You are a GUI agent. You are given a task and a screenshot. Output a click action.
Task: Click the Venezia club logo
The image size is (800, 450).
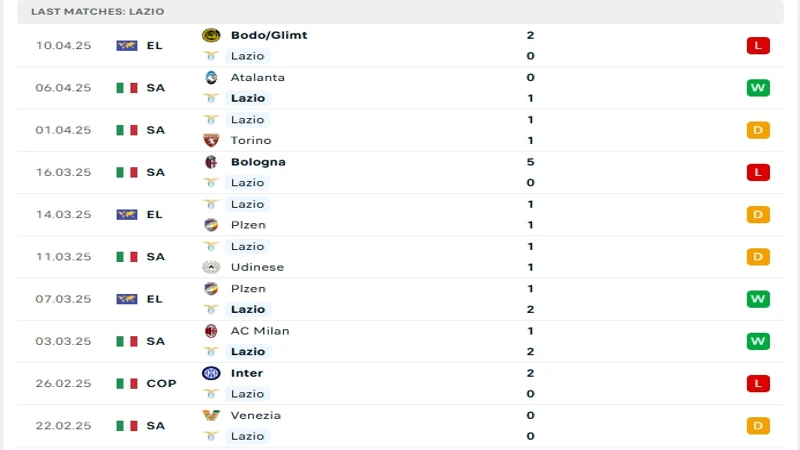[x=211, y=415]
